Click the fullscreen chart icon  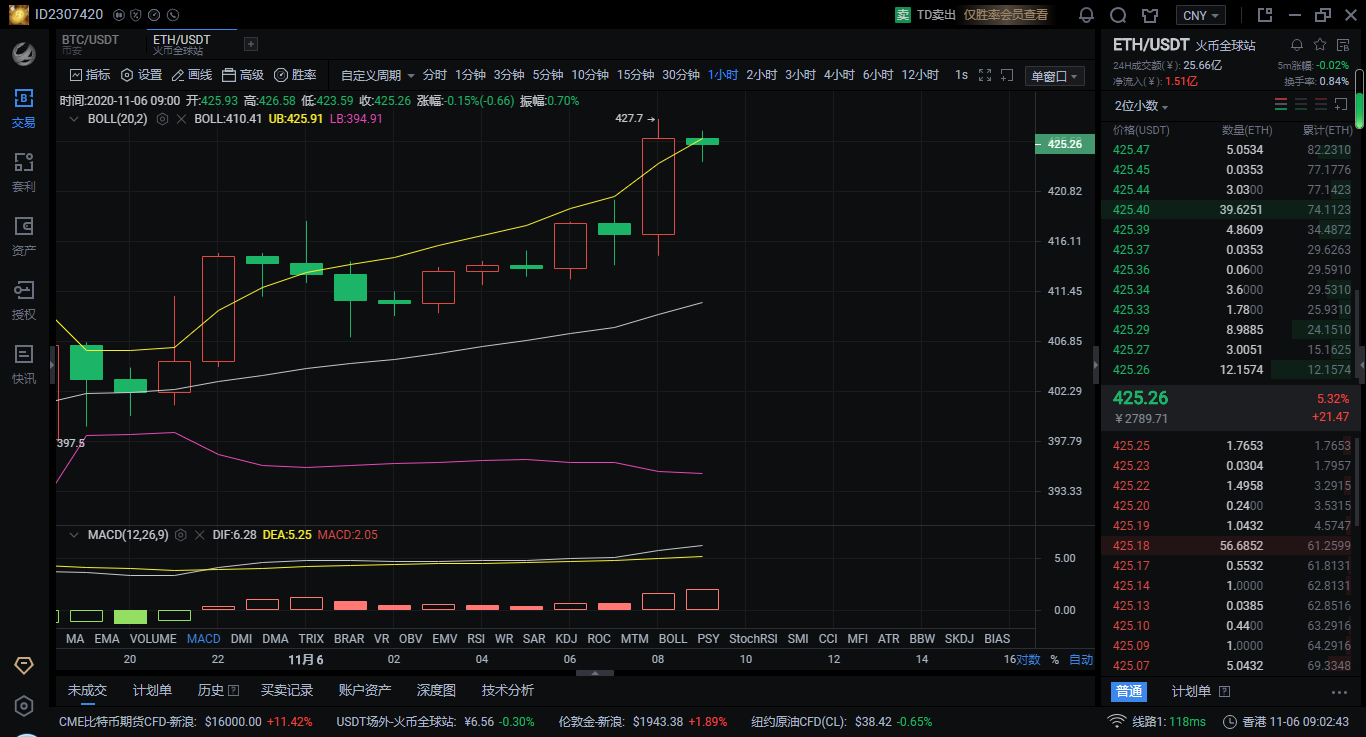coord(984,75)
